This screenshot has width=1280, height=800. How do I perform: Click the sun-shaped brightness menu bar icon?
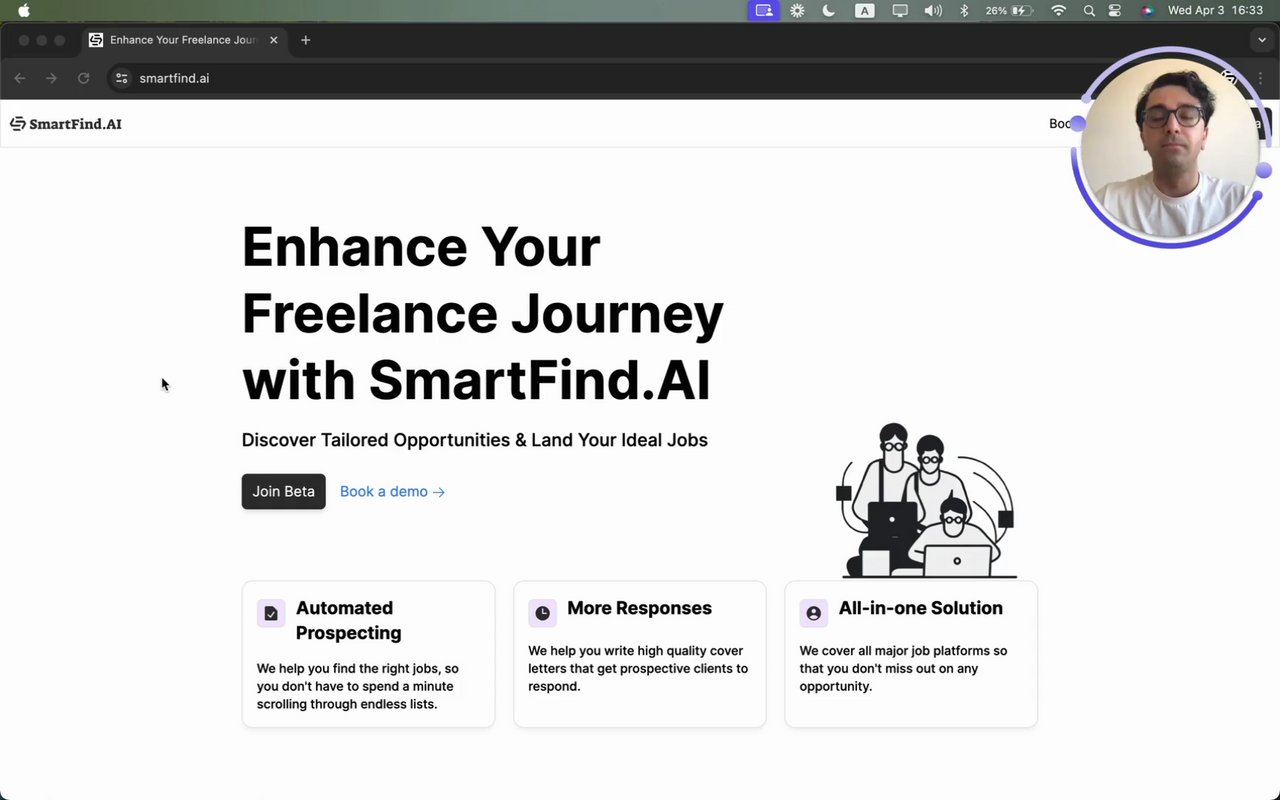(797, 11)
